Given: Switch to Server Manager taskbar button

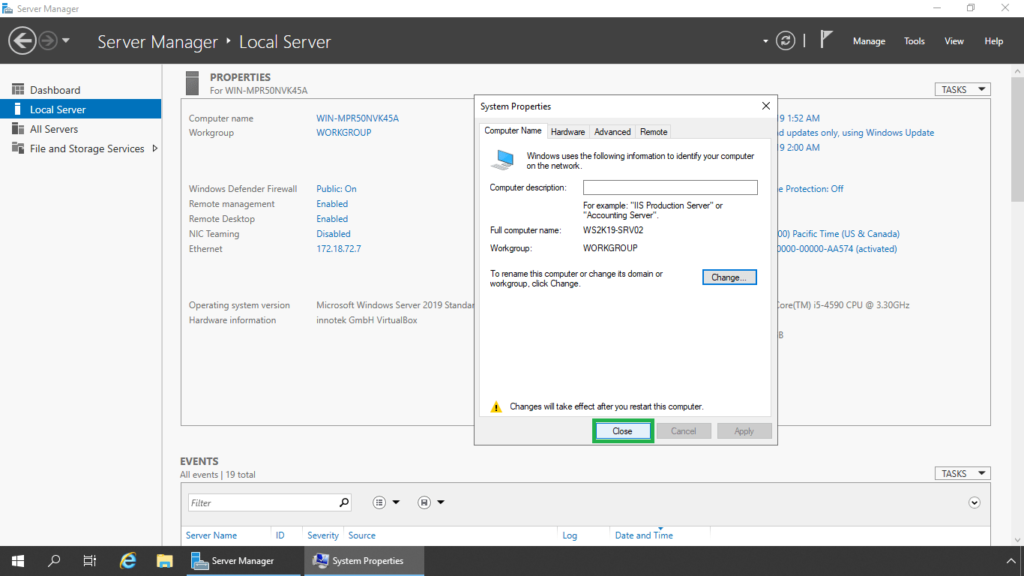Looking at the screenshot, I should 244,561.
